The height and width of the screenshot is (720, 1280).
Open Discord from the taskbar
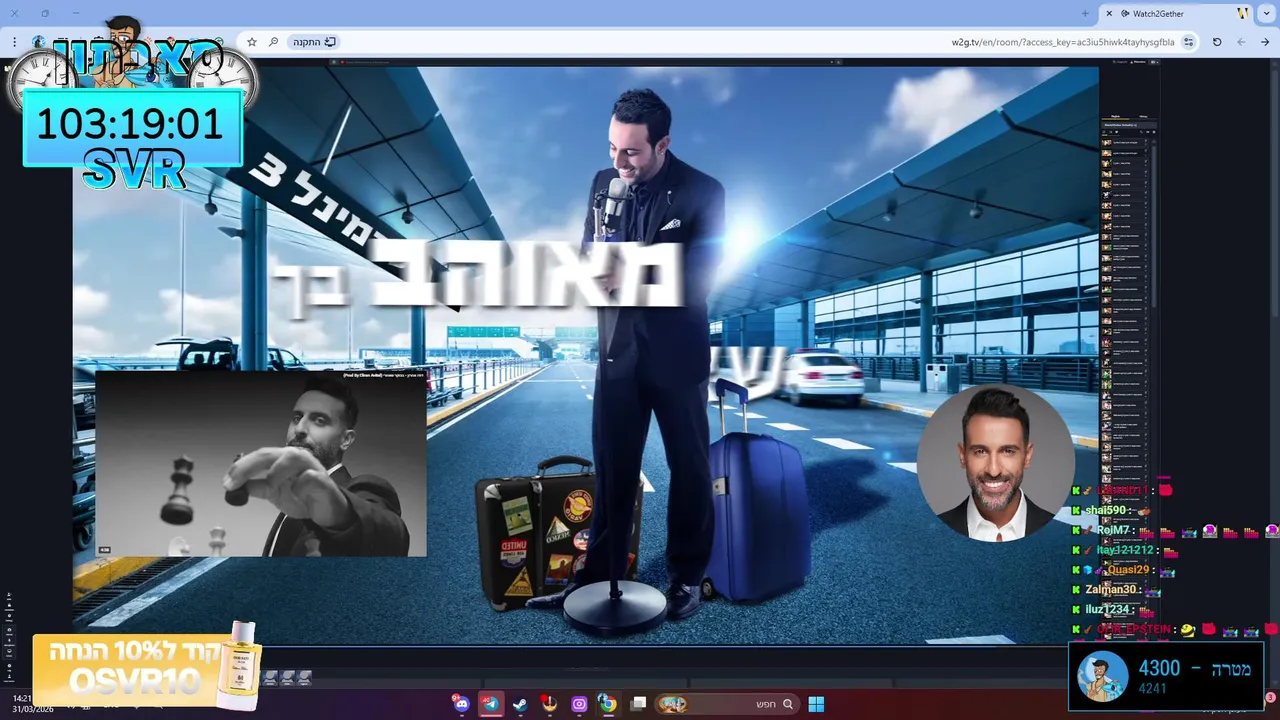(461, 704)
